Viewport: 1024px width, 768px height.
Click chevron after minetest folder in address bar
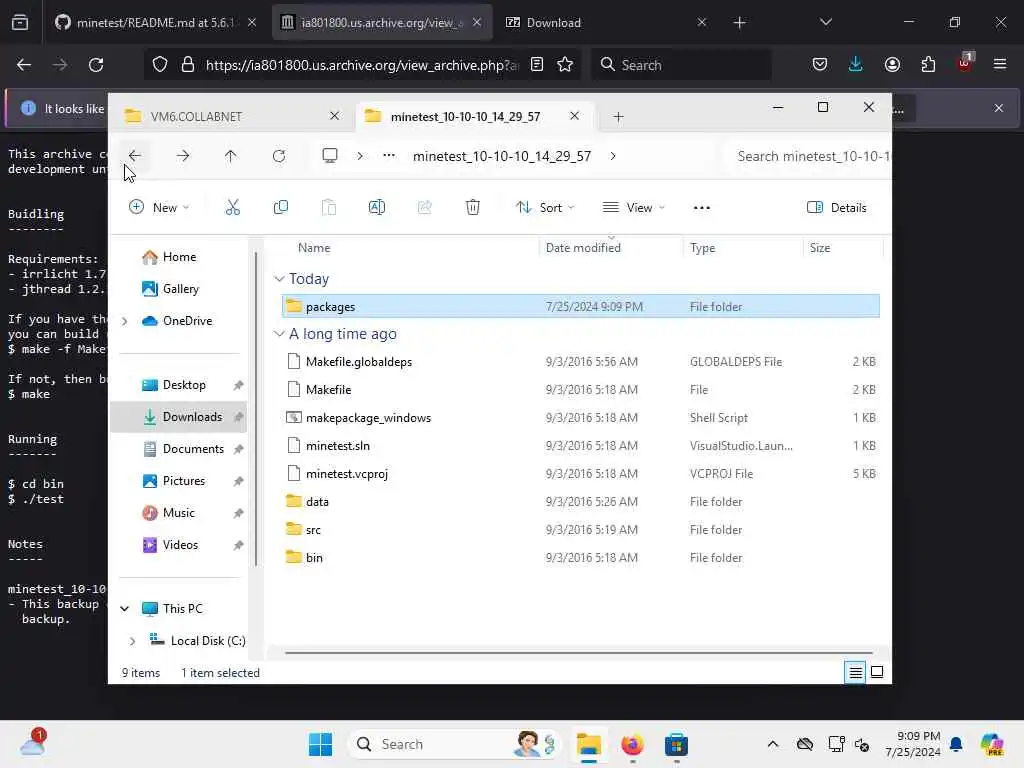(x=613, y=156)
